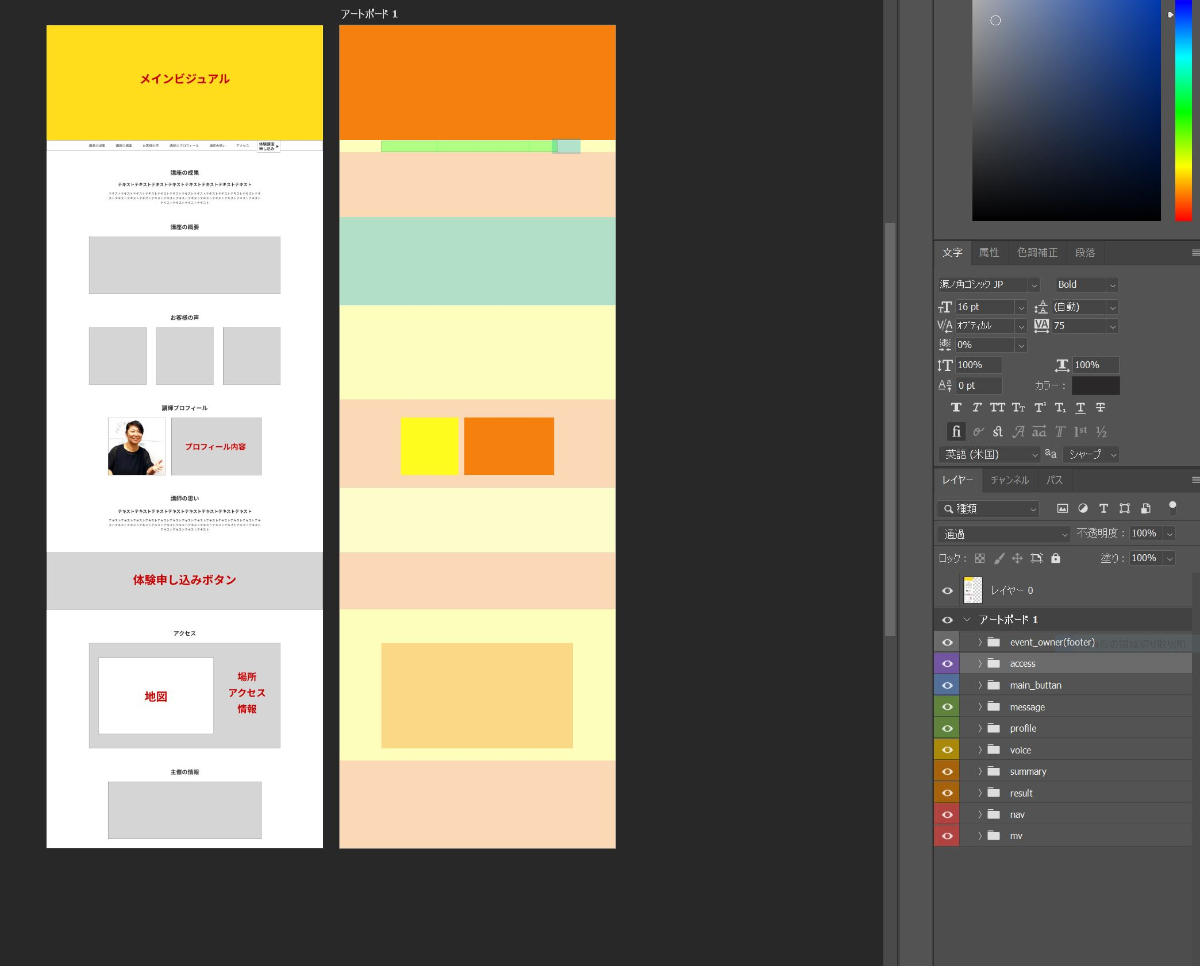Apply underline text style button

click(1080, 407)
